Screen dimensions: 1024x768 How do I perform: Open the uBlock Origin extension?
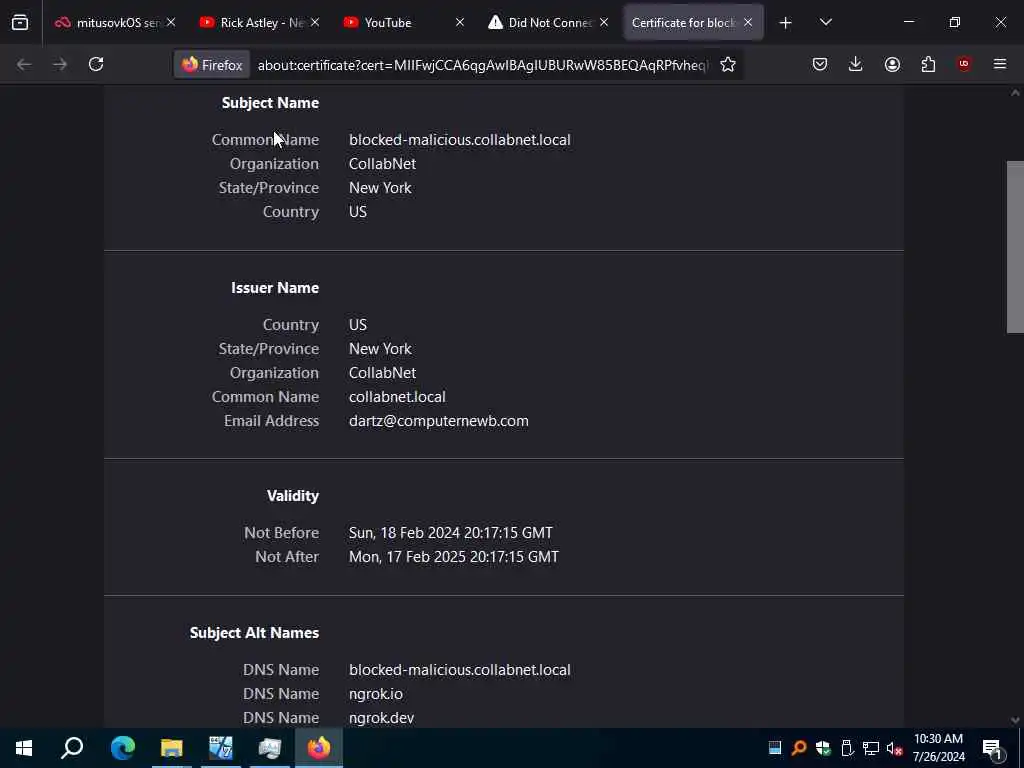pos(964,64)
